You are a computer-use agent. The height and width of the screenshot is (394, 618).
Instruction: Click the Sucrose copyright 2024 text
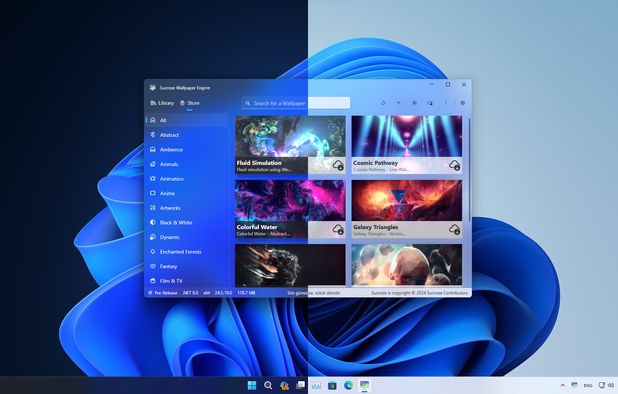point(420,293)
